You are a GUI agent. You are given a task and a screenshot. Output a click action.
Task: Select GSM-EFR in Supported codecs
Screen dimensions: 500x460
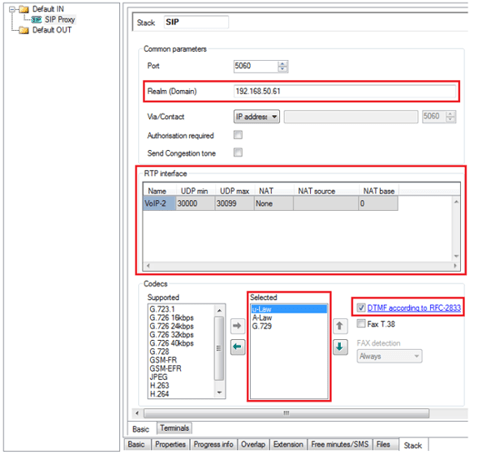[182, 369]
